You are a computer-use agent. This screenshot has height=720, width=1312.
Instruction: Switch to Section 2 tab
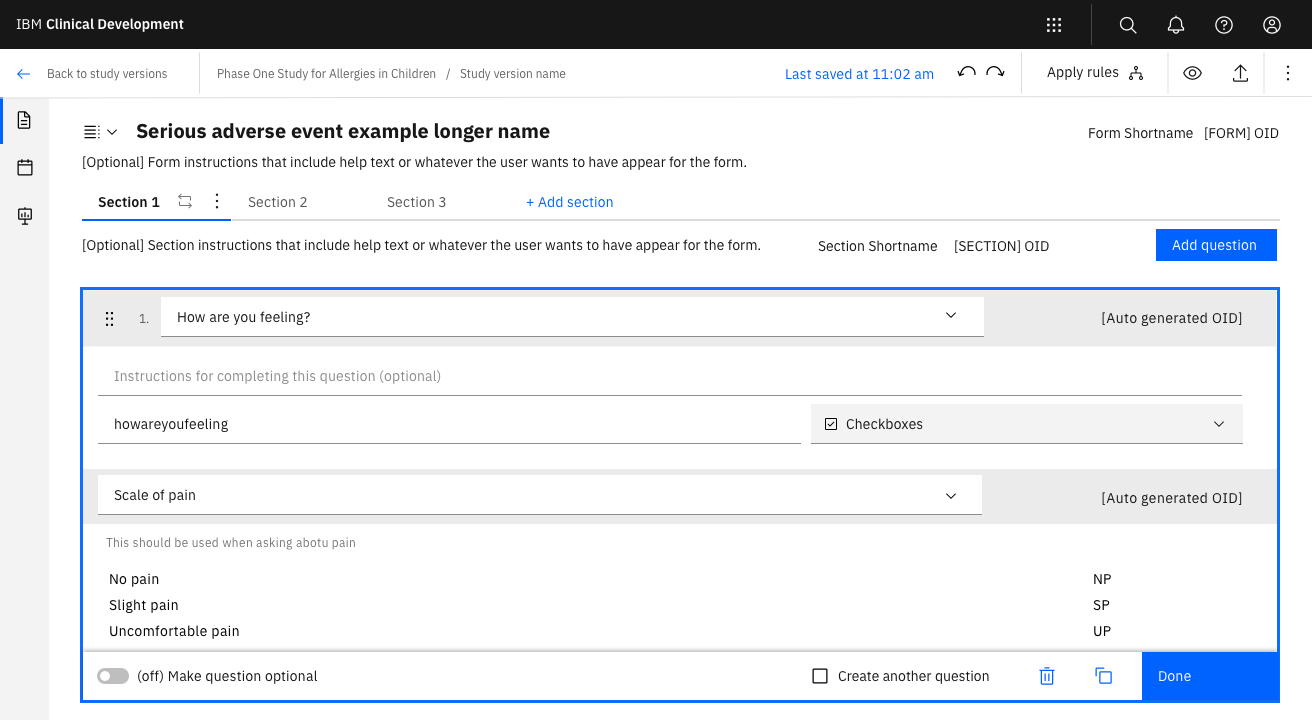click(x=278, y=202)
